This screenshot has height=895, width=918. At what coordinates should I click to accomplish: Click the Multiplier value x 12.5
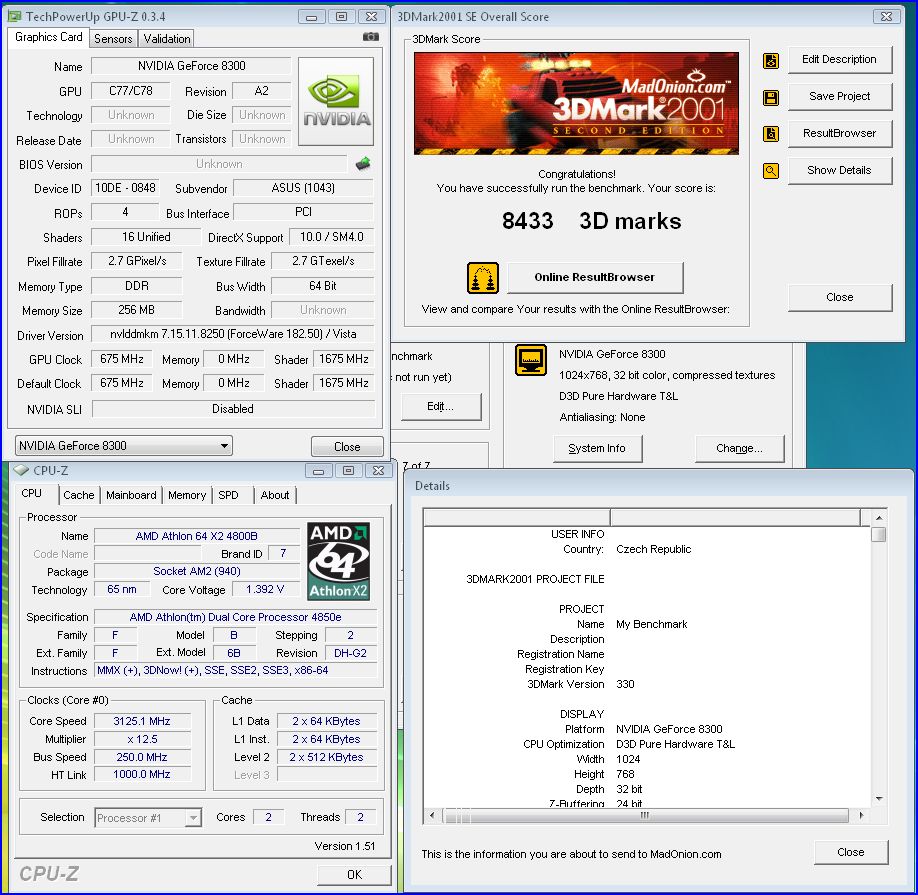coord(142,739)
